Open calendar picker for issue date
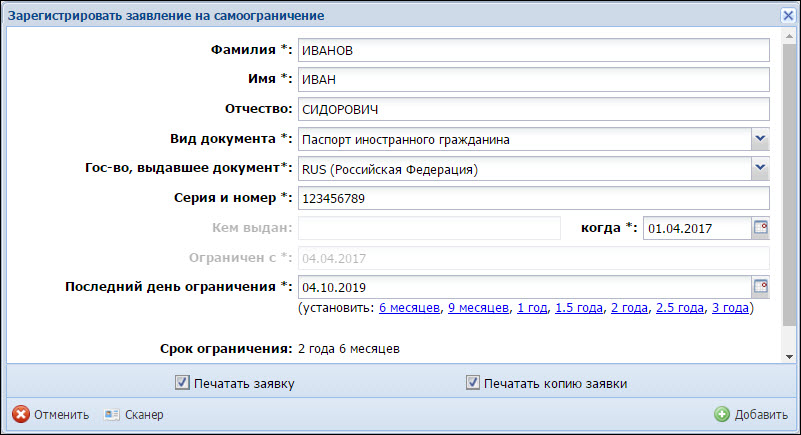The width and height of the screenshot is (801, 435). point(760,228)
